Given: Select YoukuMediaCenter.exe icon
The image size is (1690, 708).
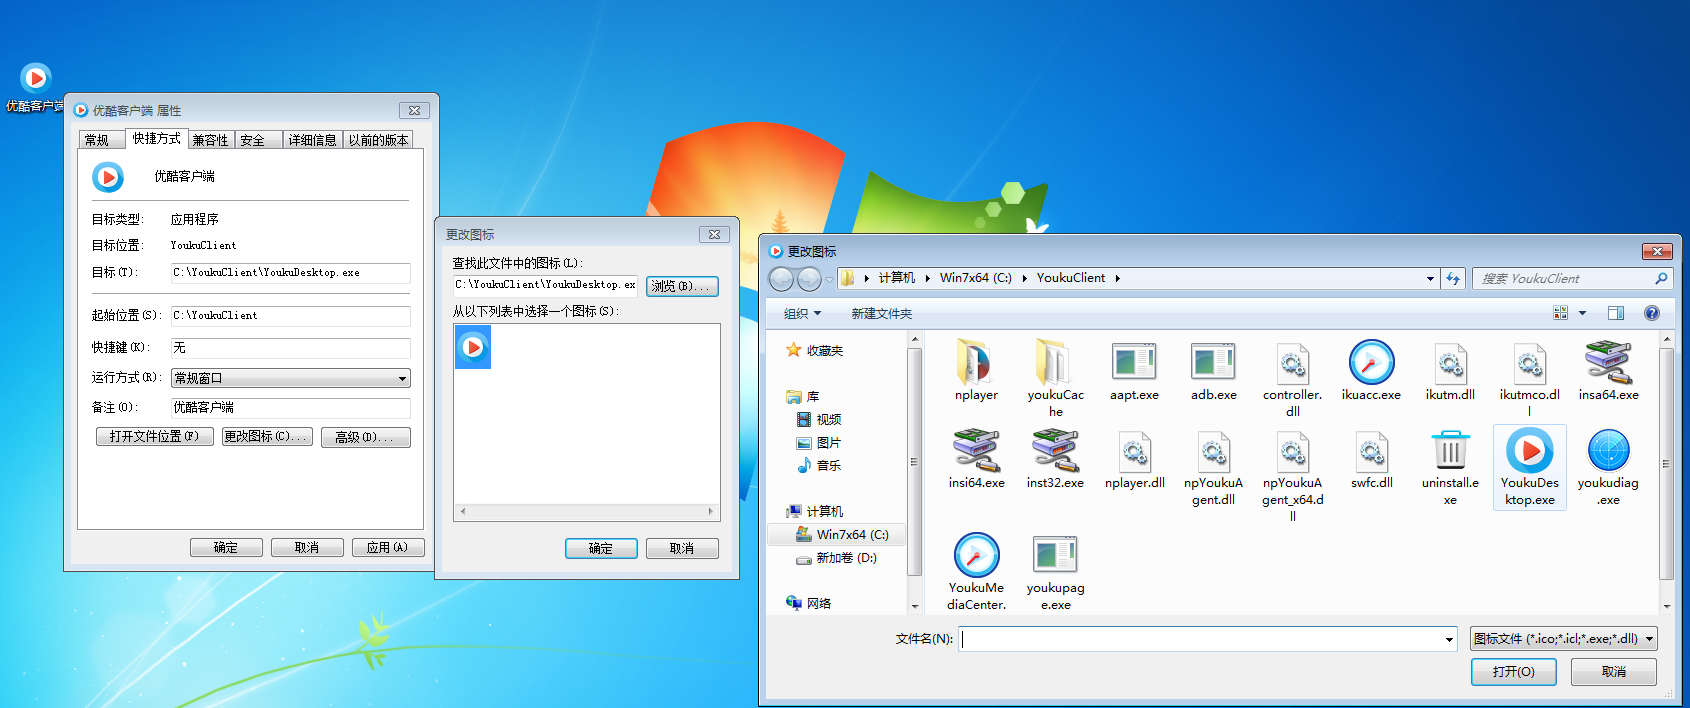Looking at the screenshot, I should pyautogui.click(x=976, y=555).
